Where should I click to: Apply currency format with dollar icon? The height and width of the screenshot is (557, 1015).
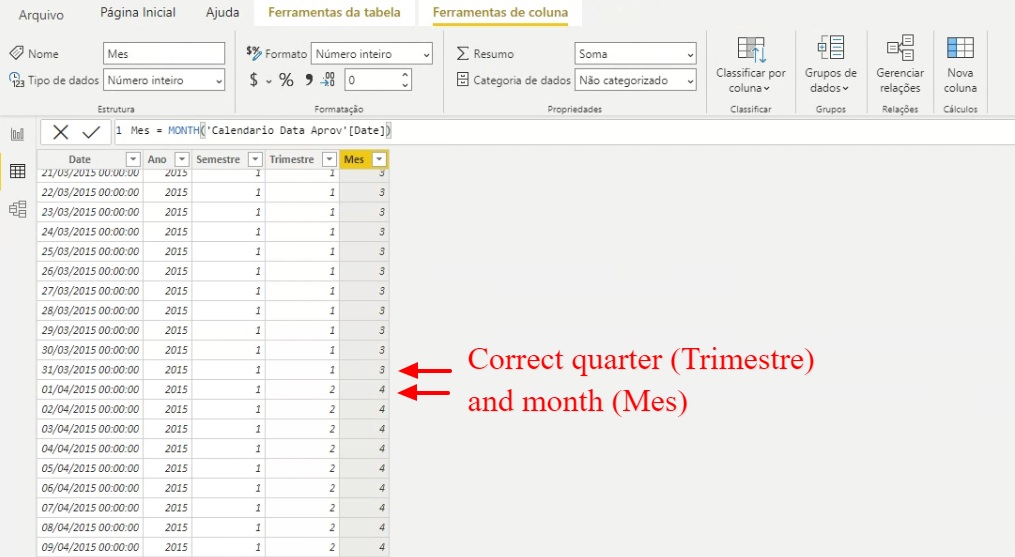[x=254, y=80]
